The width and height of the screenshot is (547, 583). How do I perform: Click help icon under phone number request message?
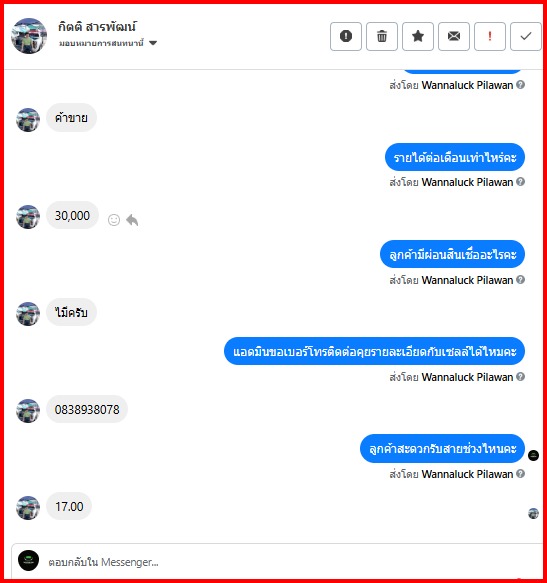click(521, 377)
